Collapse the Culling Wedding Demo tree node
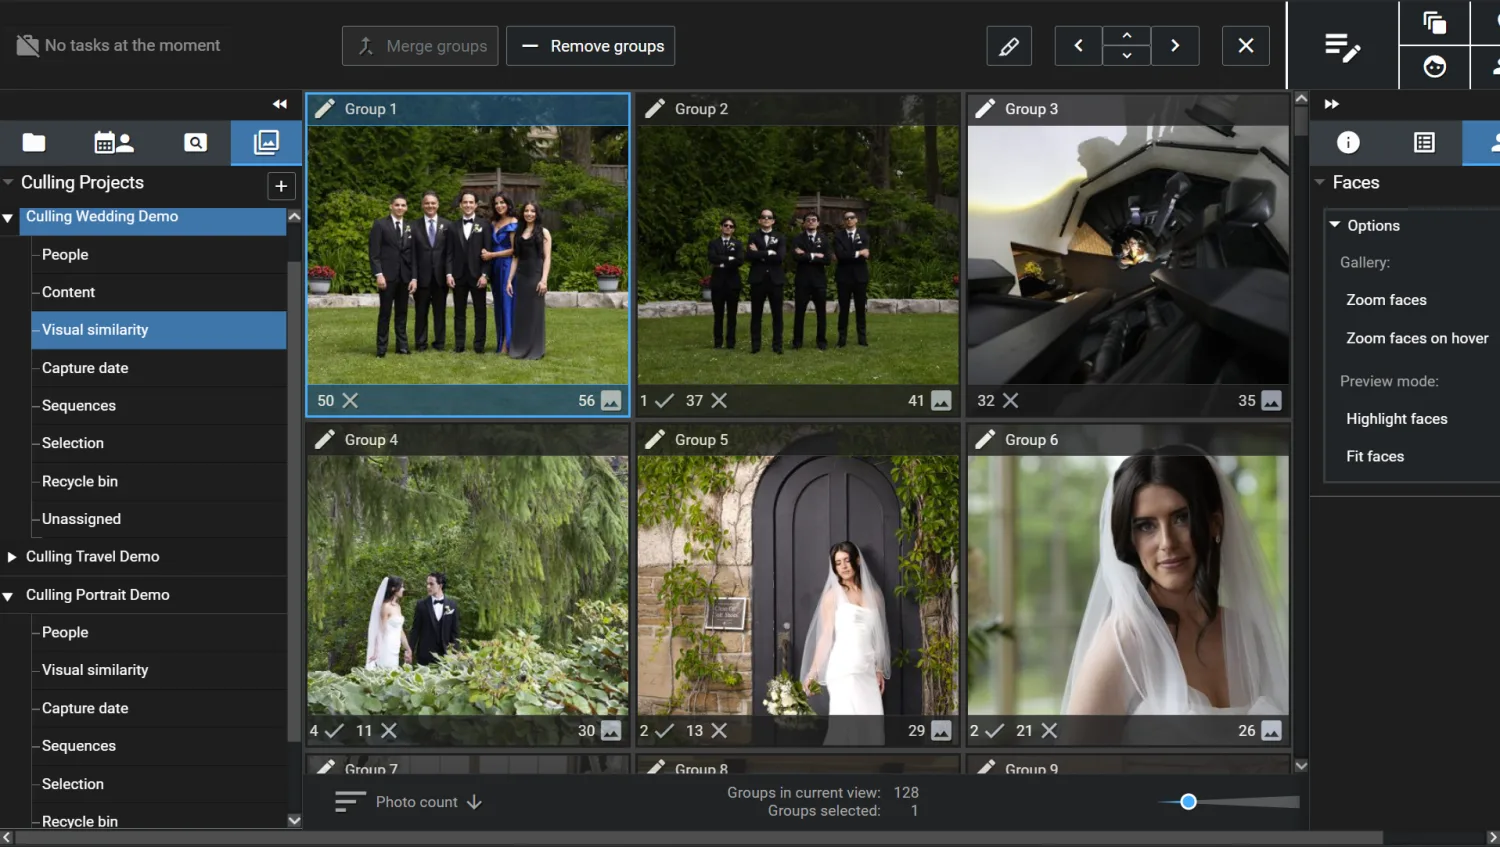Screen dimensions: 1500x847 8,217
